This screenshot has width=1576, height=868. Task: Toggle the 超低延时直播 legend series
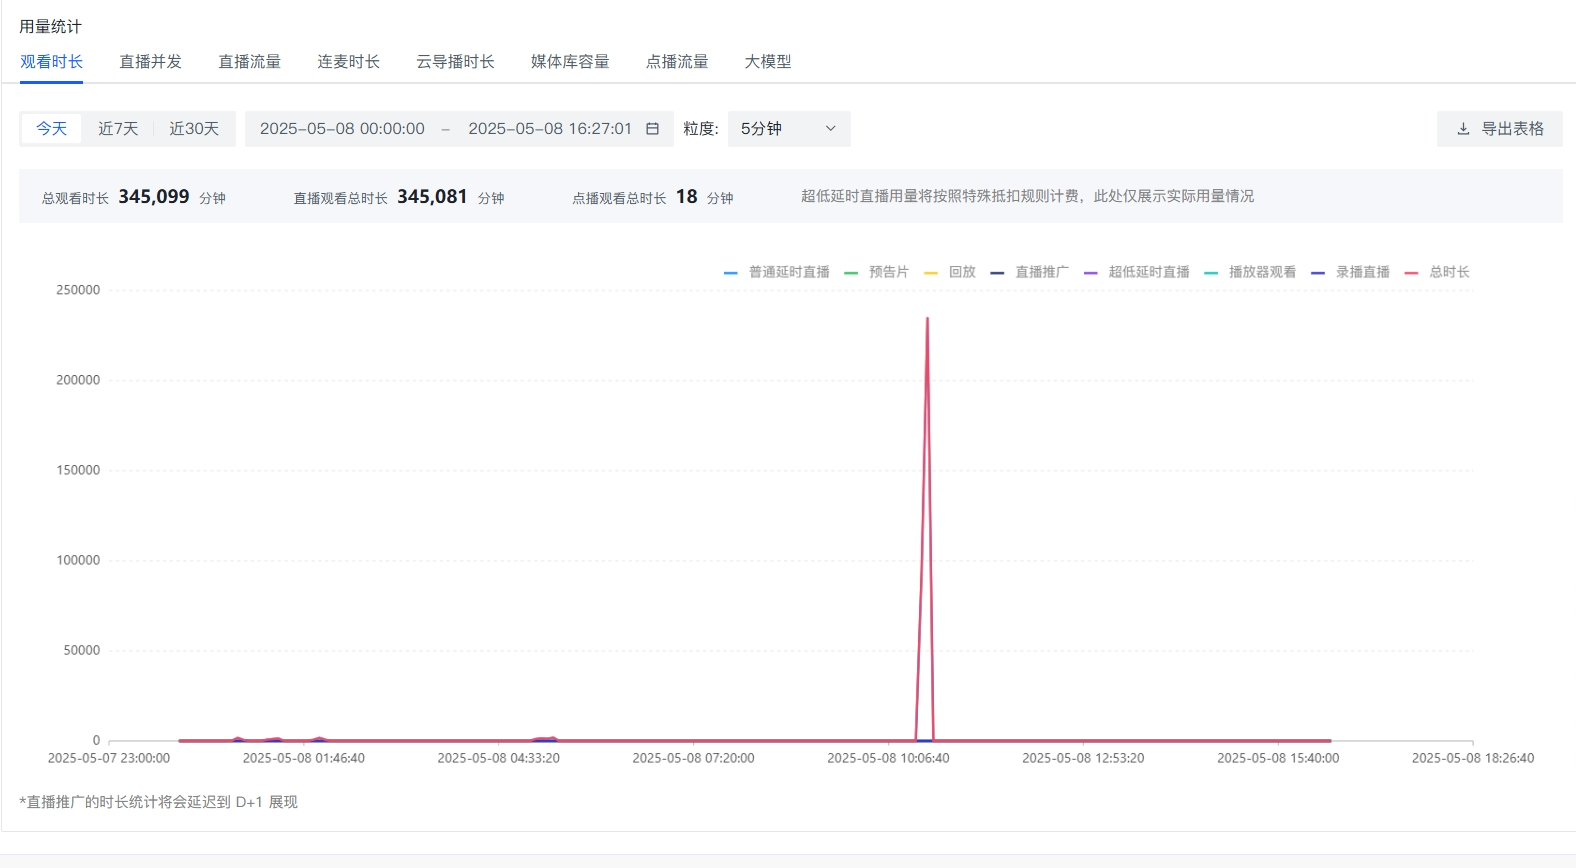click(x=1137, y=272)
